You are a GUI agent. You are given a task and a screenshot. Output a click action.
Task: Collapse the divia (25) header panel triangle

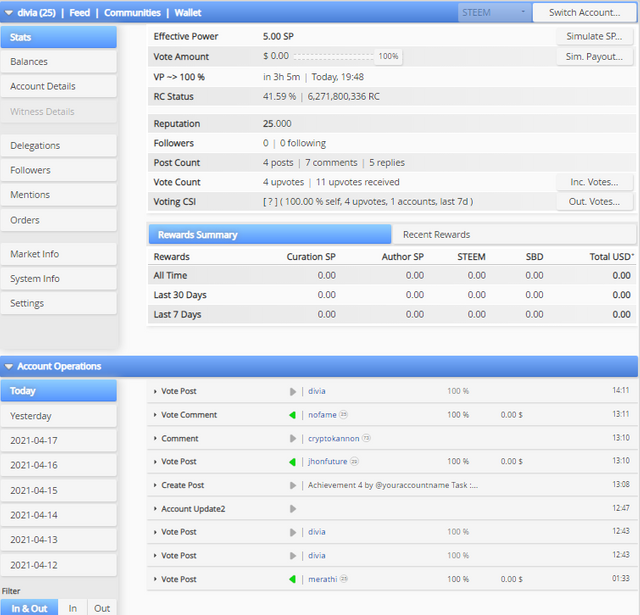pos(9,13)
